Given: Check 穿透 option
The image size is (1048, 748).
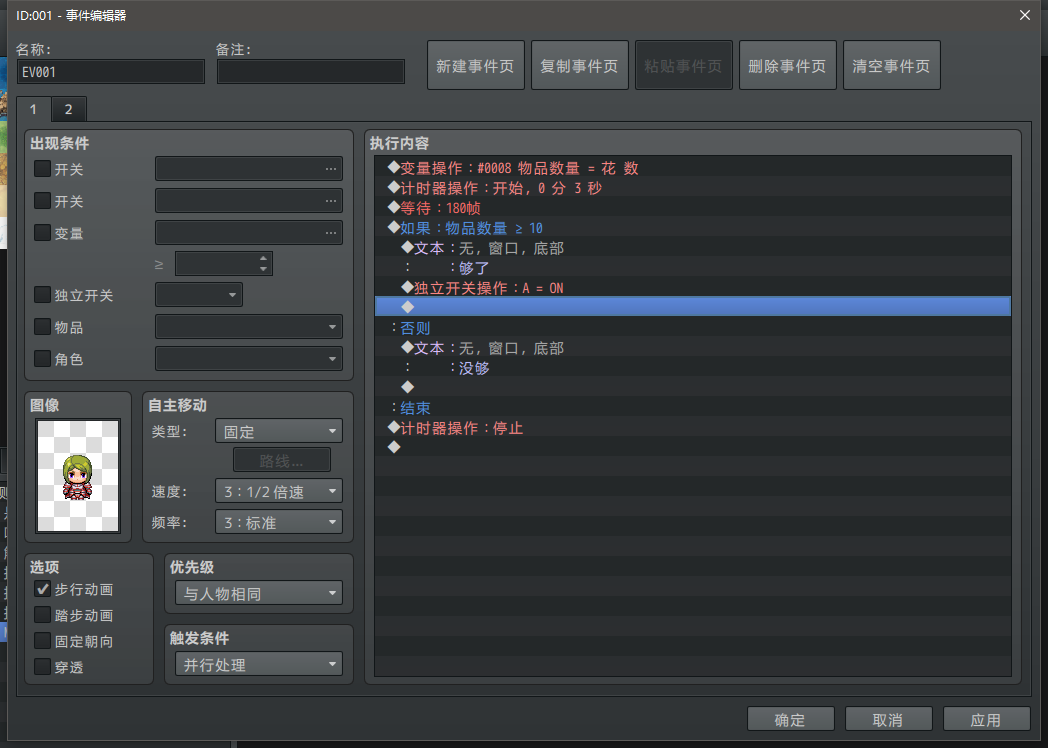Looking at the screenshot, I should pyautogui.click(x=42, y=666).
